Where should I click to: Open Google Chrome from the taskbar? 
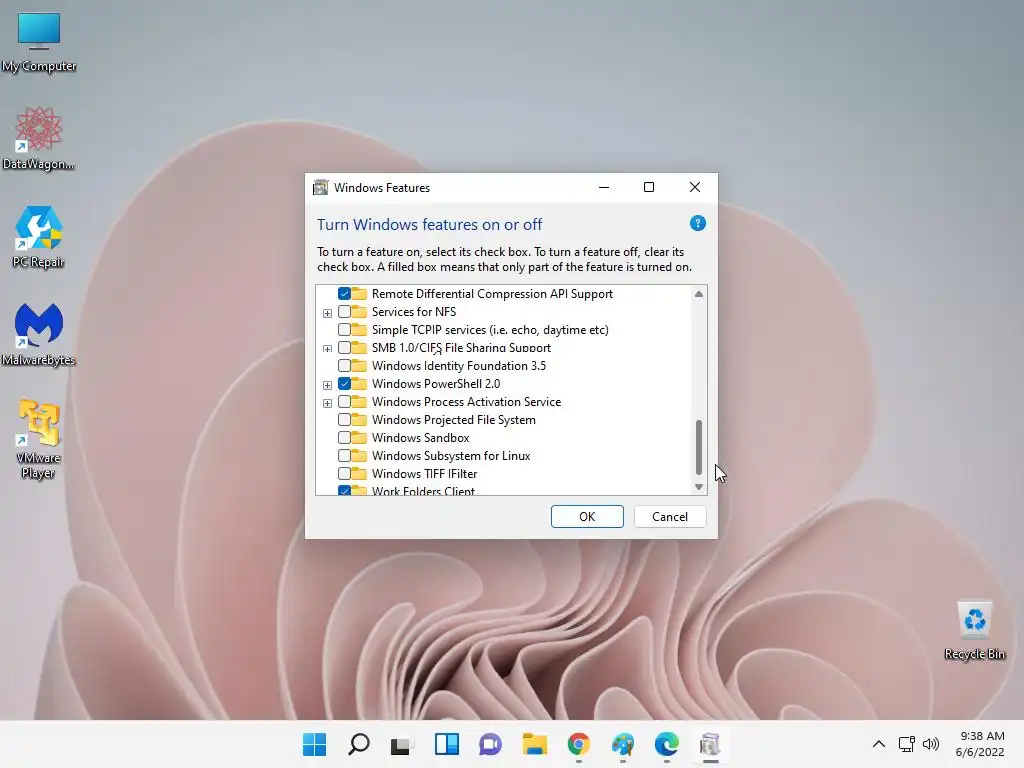(579, 744)
